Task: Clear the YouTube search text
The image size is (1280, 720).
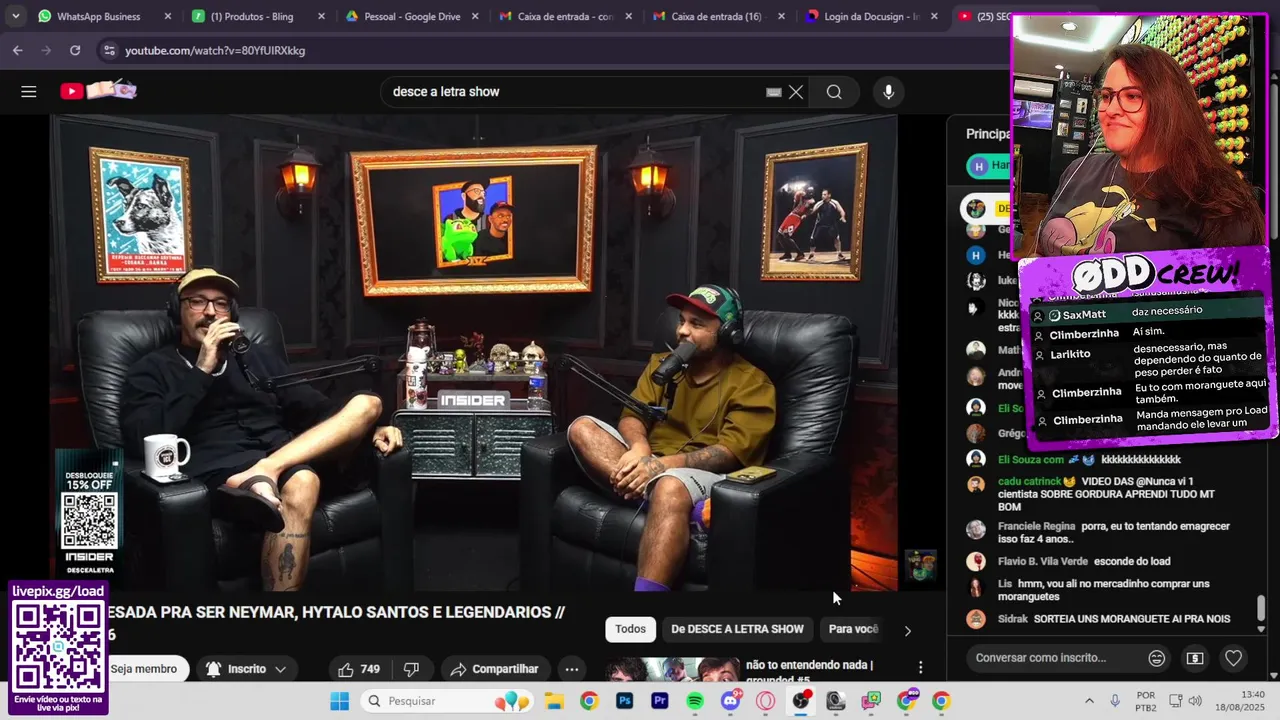Action: click(796, 92)
